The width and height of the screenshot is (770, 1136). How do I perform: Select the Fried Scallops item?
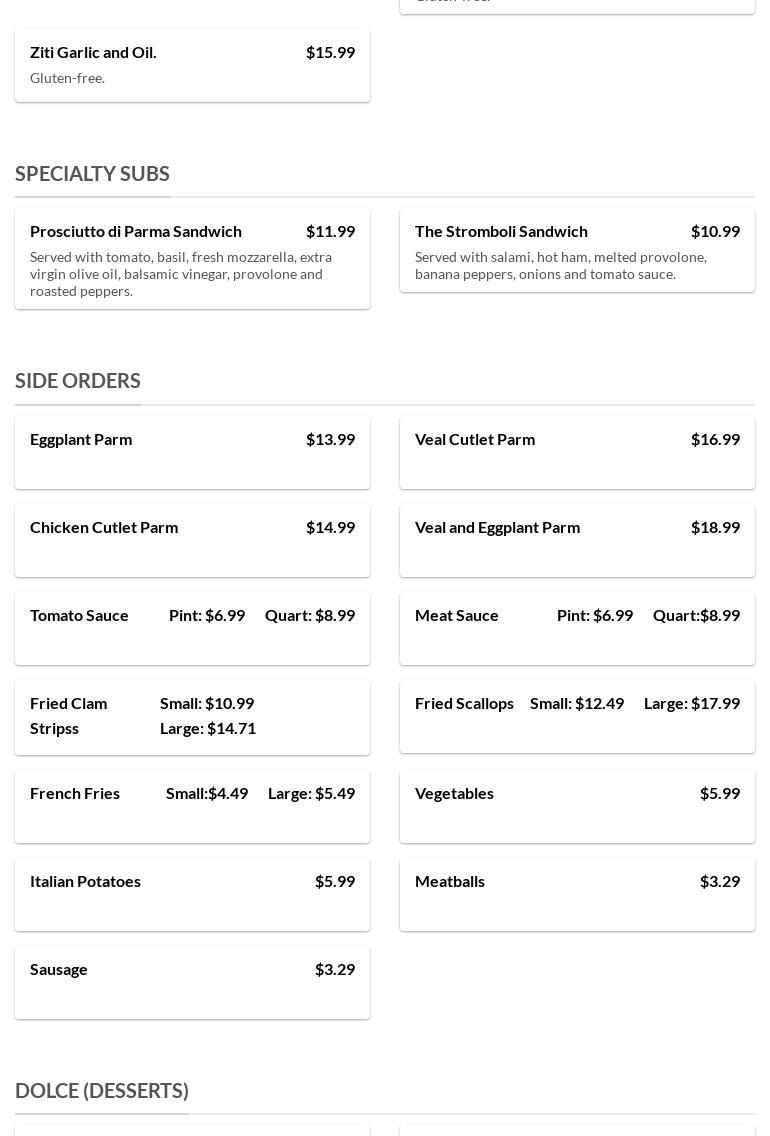coord(577,716)
